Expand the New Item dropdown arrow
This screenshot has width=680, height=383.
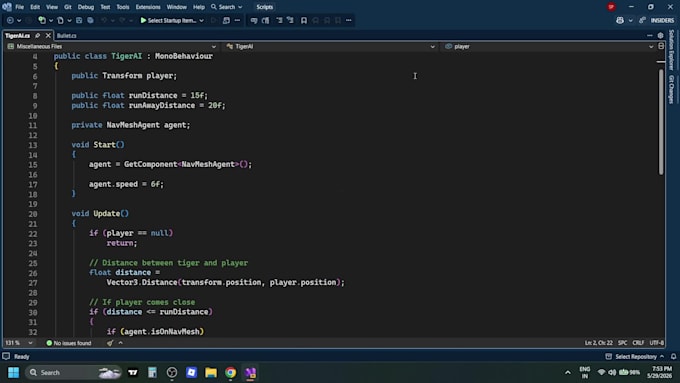(51, 20)
